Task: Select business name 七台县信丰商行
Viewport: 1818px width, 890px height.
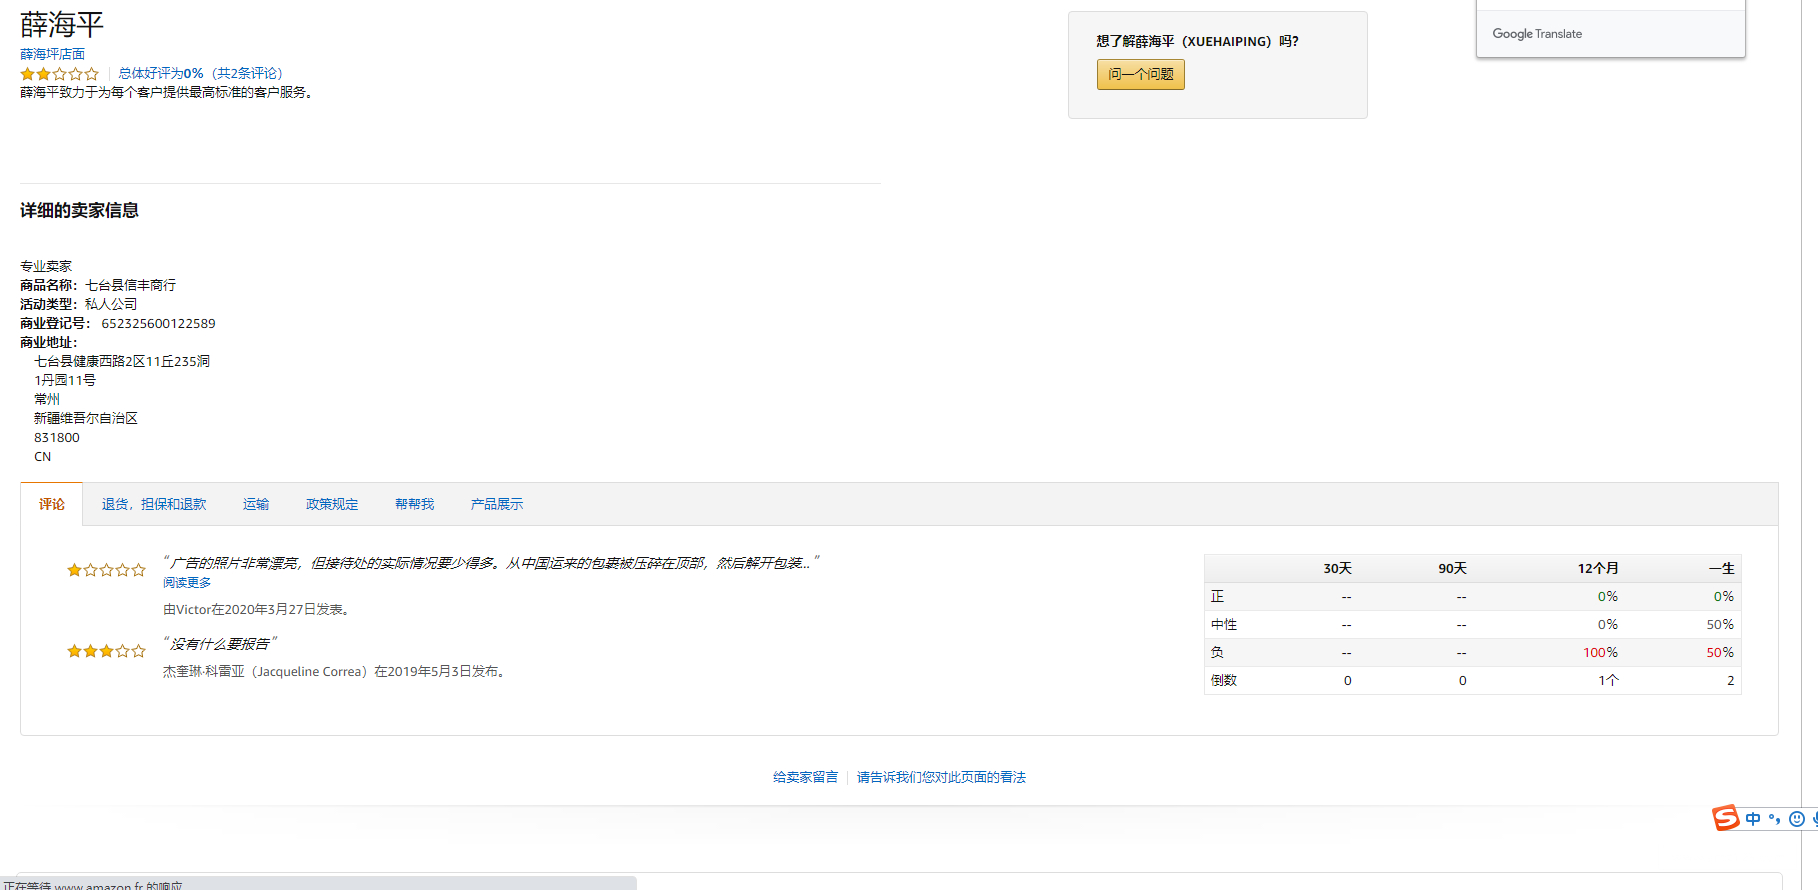Action: pyautogui.click(x=131, y=285)
